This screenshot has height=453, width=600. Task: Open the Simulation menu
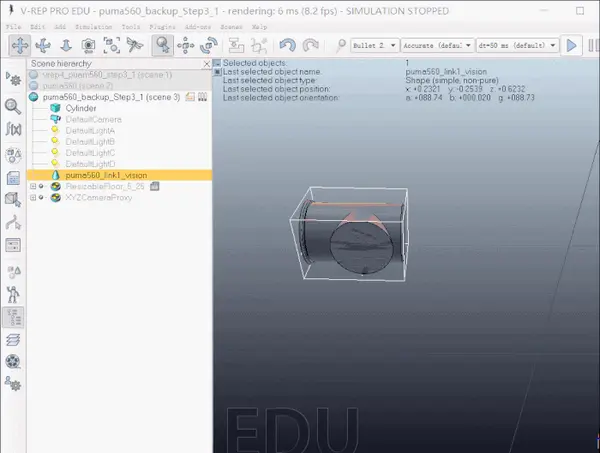coord(93,27)
